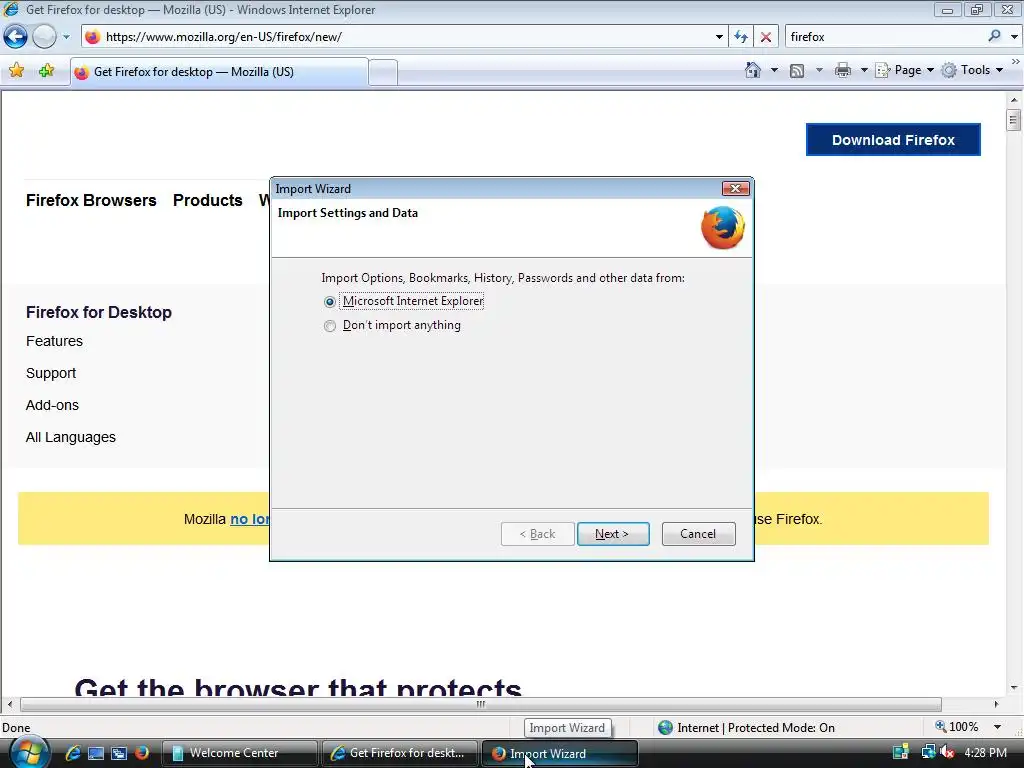Screen dimensions: 1024x768
Task: Close the Import Wizard with X
Action: (x=735, y=189)
